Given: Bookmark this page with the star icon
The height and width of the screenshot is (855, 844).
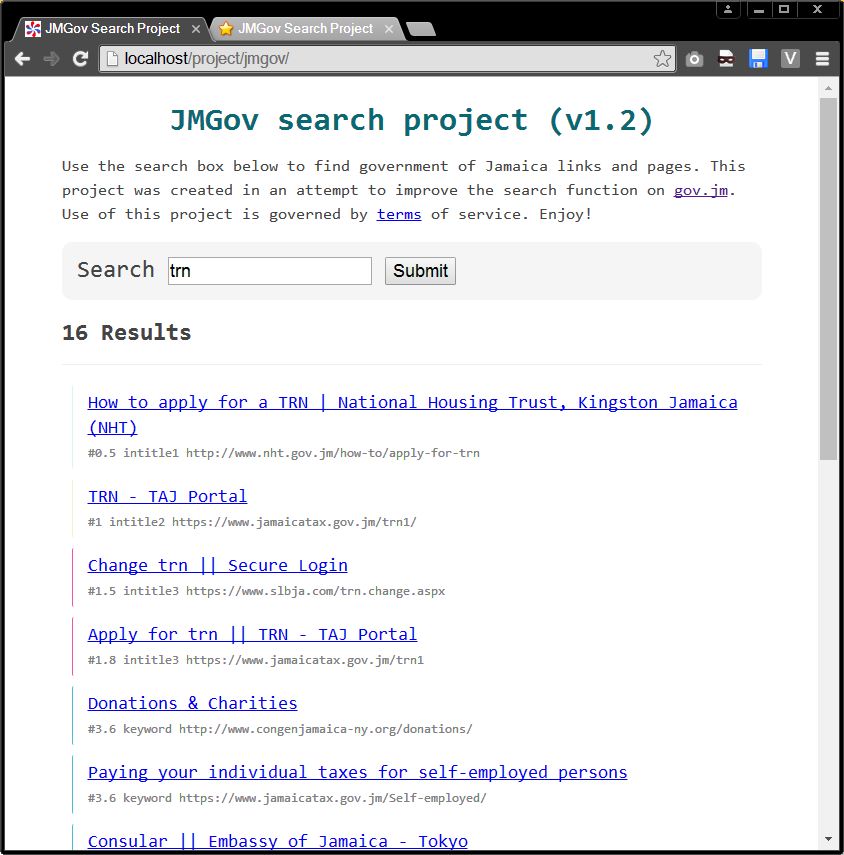Looking at the screenshot, I should [662, 58].
